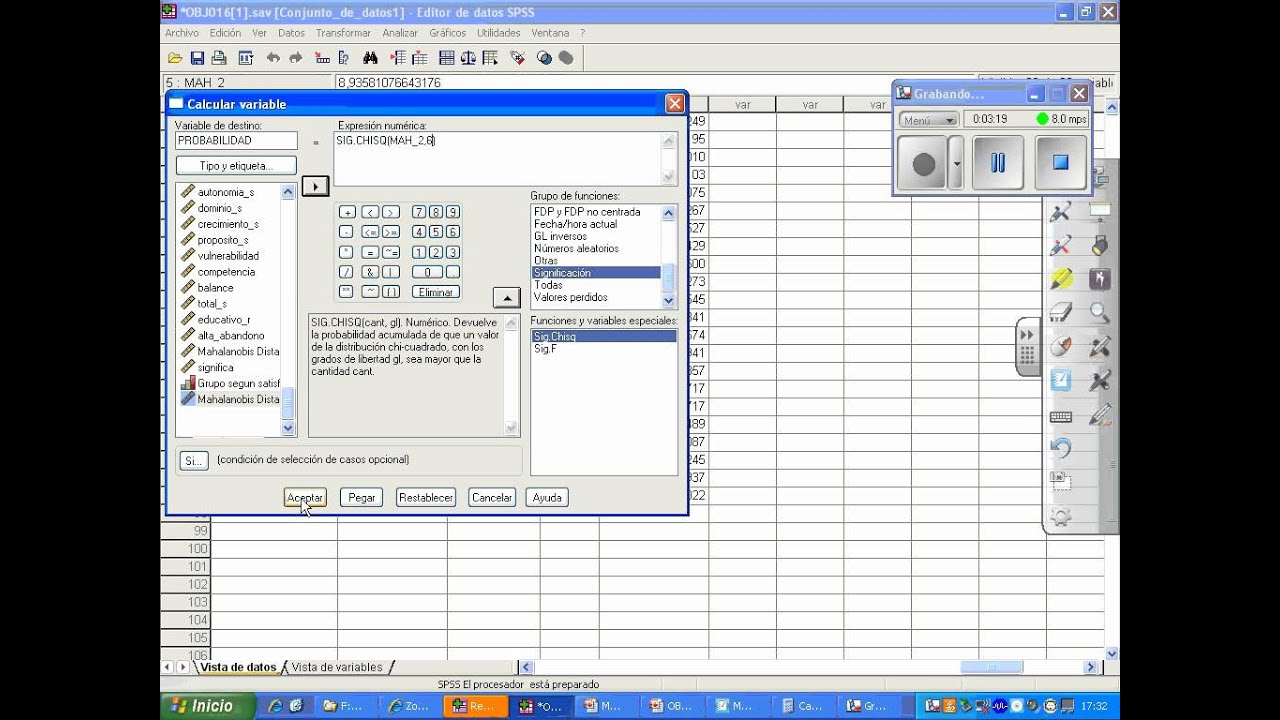Viewport: 1280px width, 720px height.
Task: Click the Insert variable toolbar icon
Action: coord(420,58)
